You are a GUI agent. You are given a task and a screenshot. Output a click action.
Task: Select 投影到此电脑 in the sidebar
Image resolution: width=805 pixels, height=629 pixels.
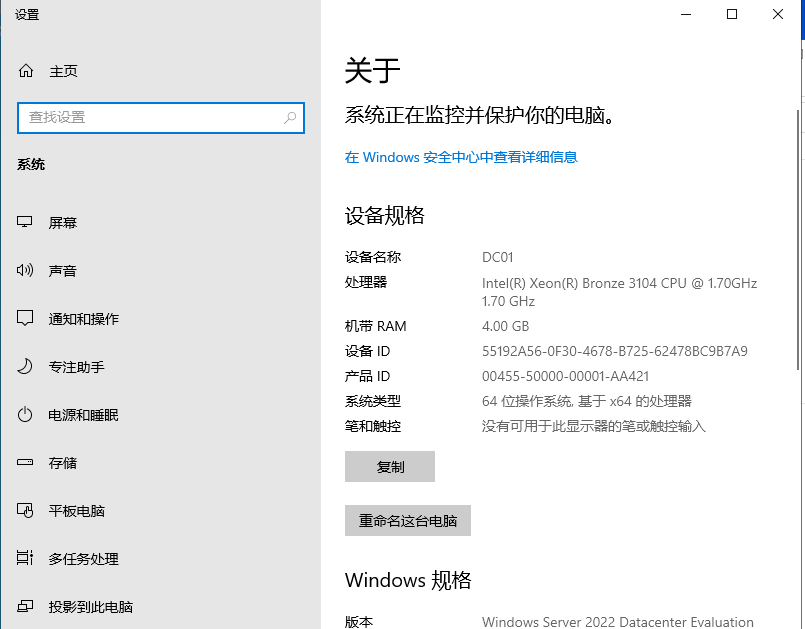(x=91, y=607)
